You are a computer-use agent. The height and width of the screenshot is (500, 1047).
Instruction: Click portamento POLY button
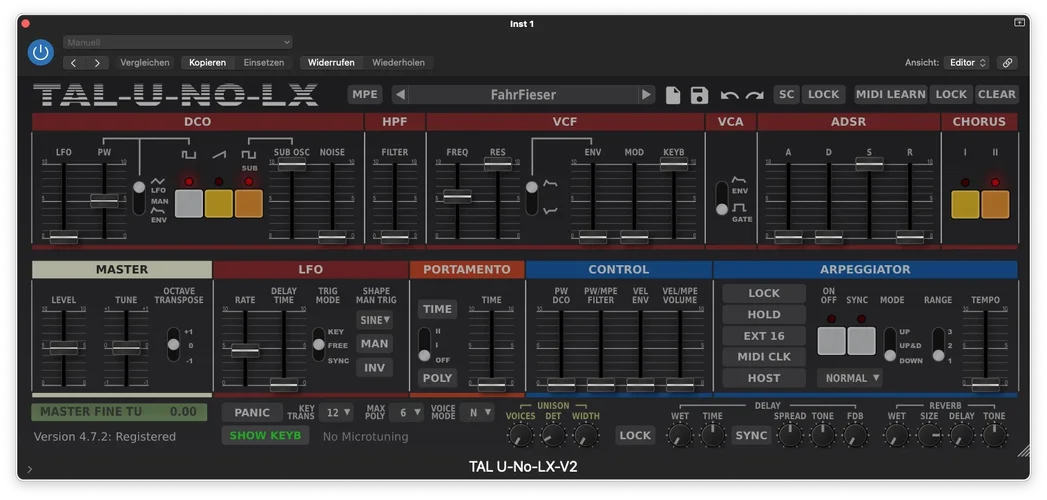(437, 378)
